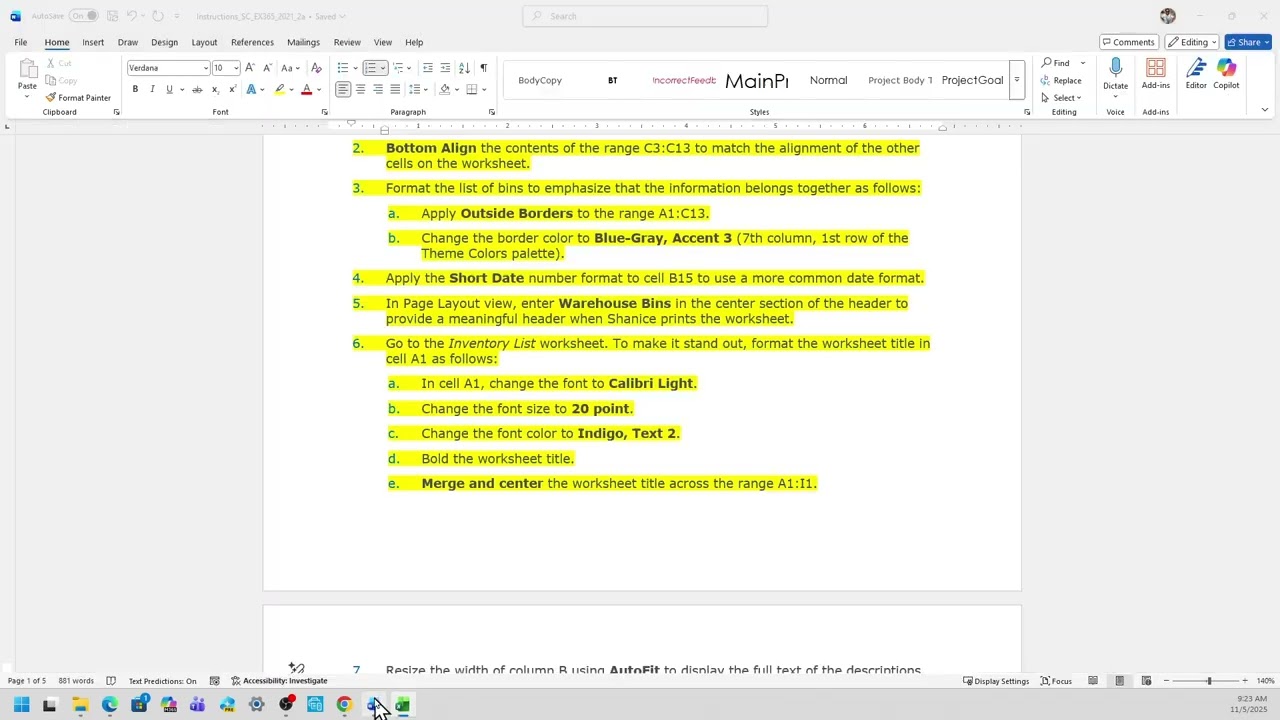Image resolution: width=1280 pixels, height=720 pixels.
Task: Click the Share button
Action: 1247,42
